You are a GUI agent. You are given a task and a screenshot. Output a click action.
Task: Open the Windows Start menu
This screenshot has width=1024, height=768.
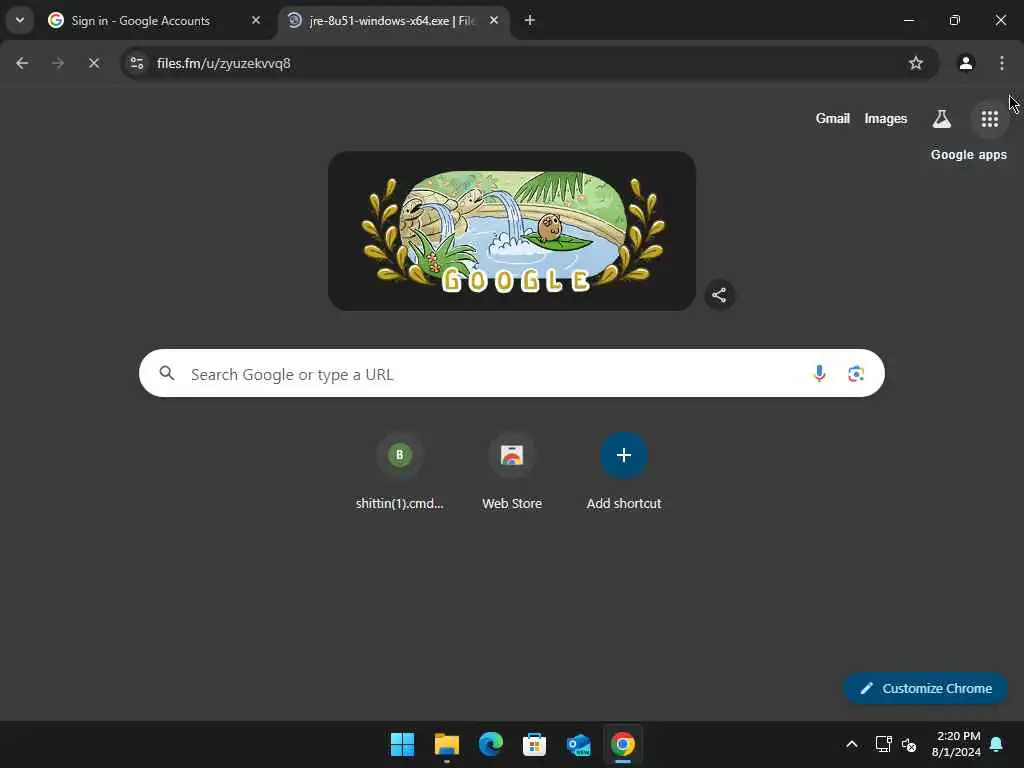402,744
